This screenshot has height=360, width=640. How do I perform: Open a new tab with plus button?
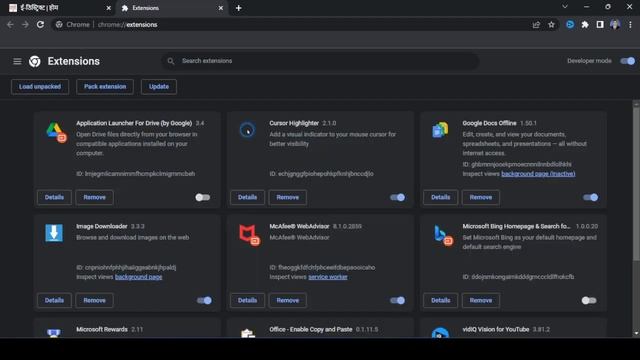239,8
